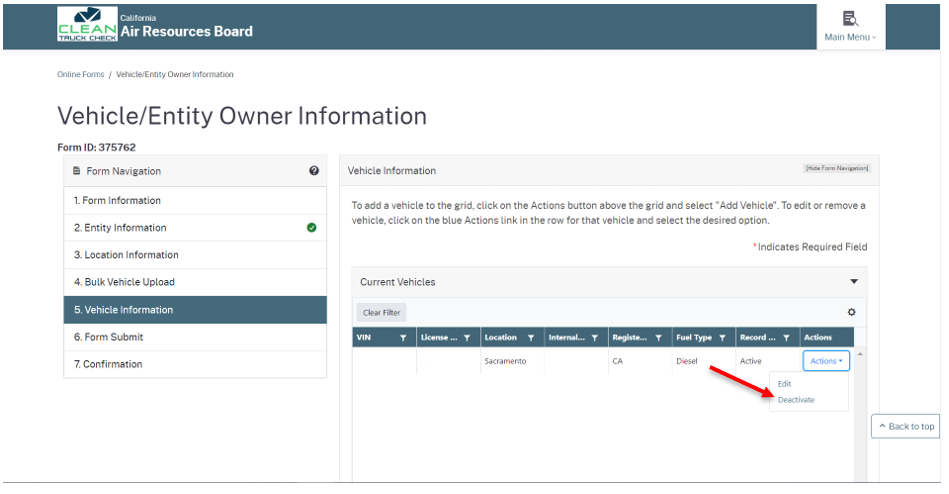Click the Indicates Required Field note

(810, 247)
